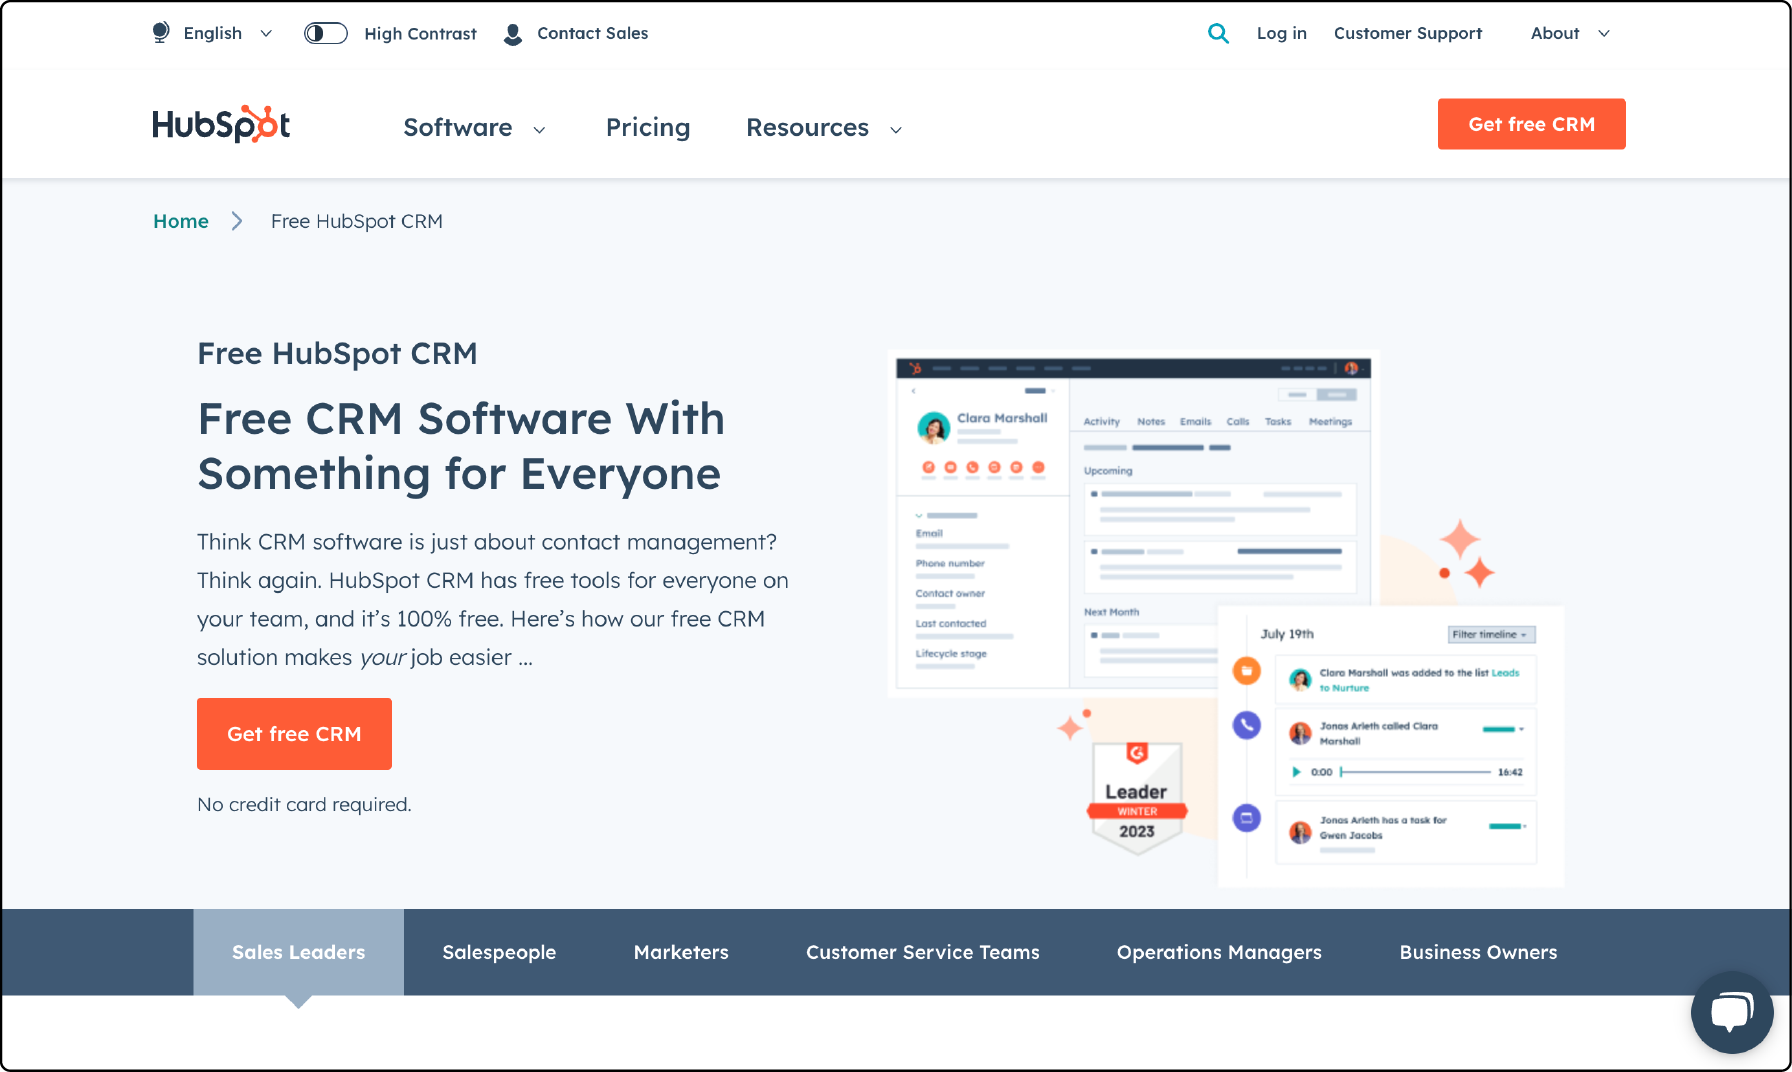Click the orange list timeline icon
Image resolution: width=1792 pixels, height=1072 pixels.
tap(1246, 670)
